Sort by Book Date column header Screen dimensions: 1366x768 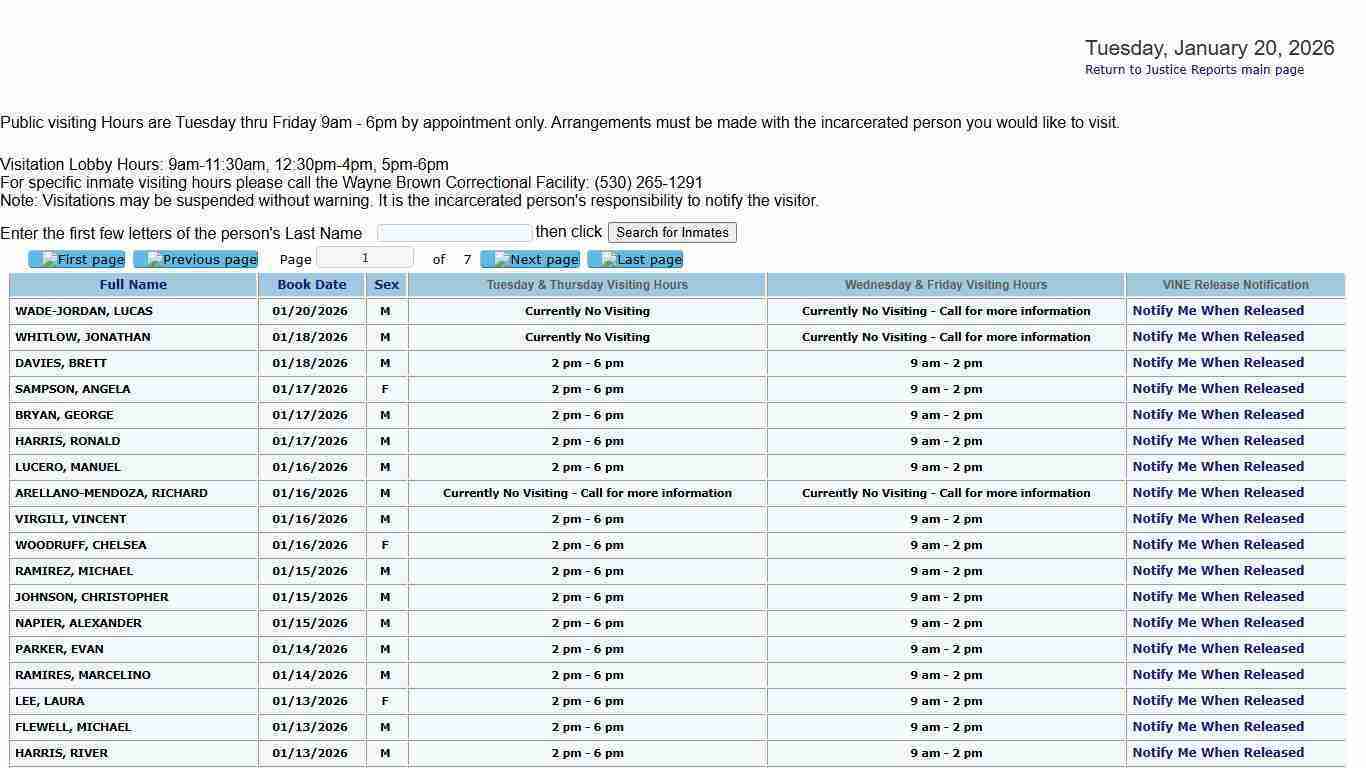point(312,285)
